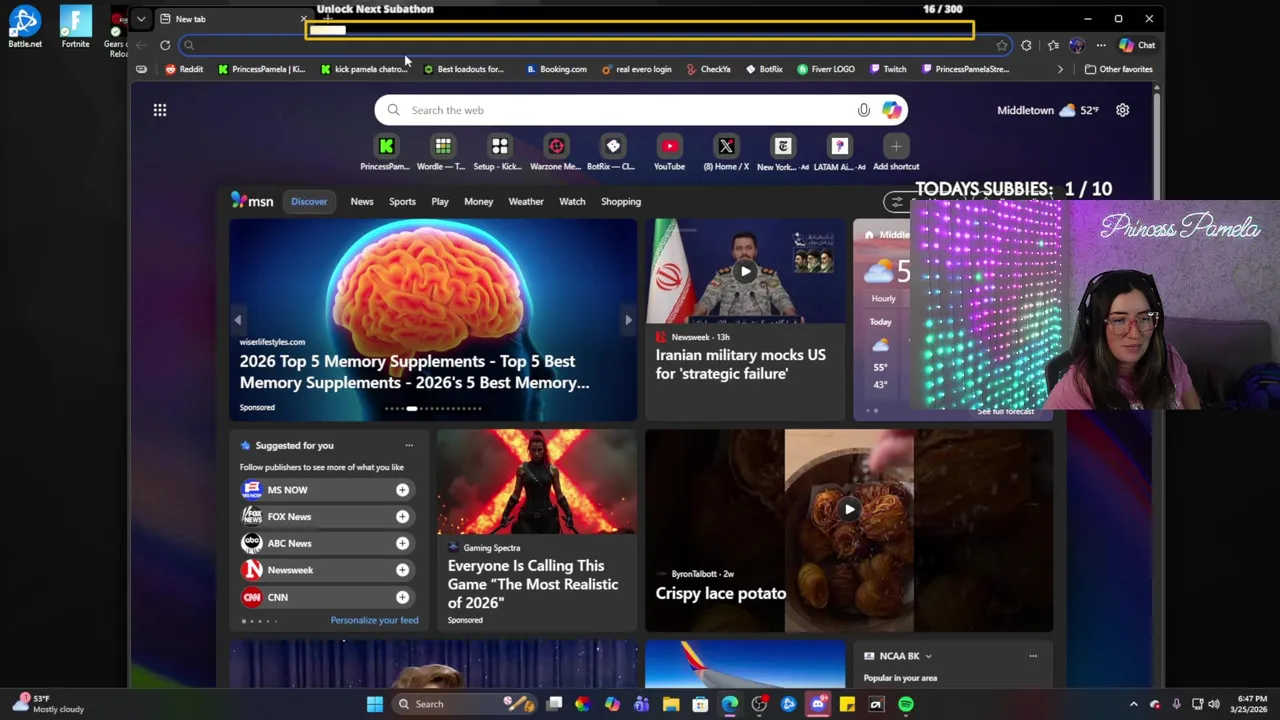The height and width of the screenshot is (720, 1280).
Task: Click the Personalize your feed link
Action: [374, 620]
